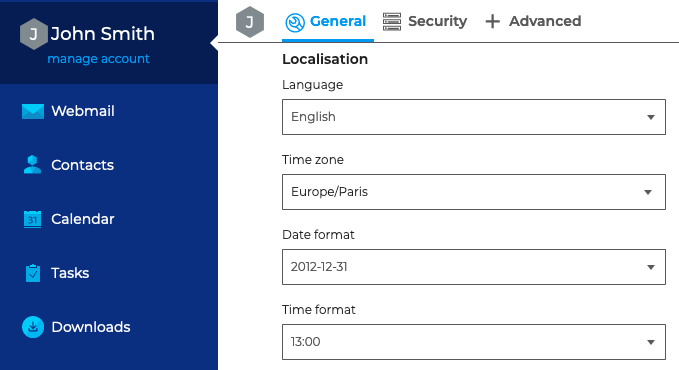Go to Webmail from sidebar label
This screenshot has height=370, width=679.
[83, 111]
